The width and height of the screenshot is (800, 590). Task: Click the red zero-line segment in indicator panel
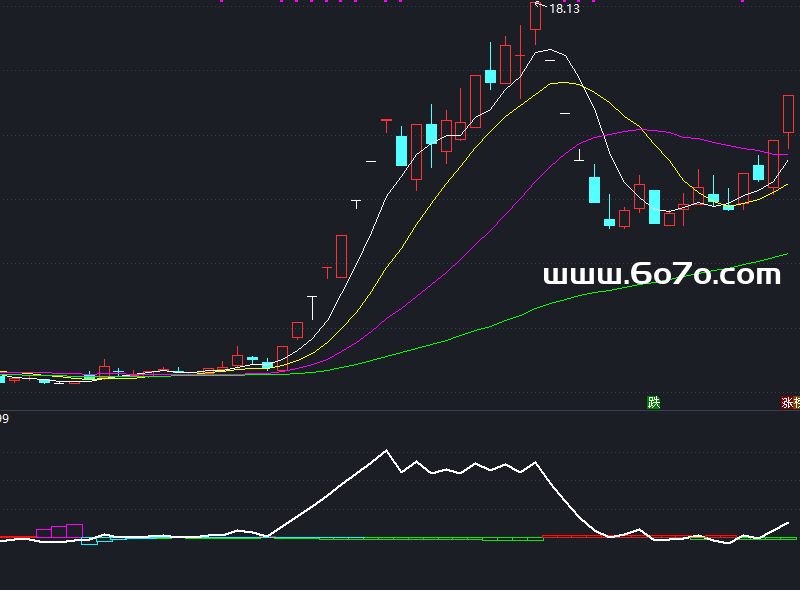coord(15,537)
